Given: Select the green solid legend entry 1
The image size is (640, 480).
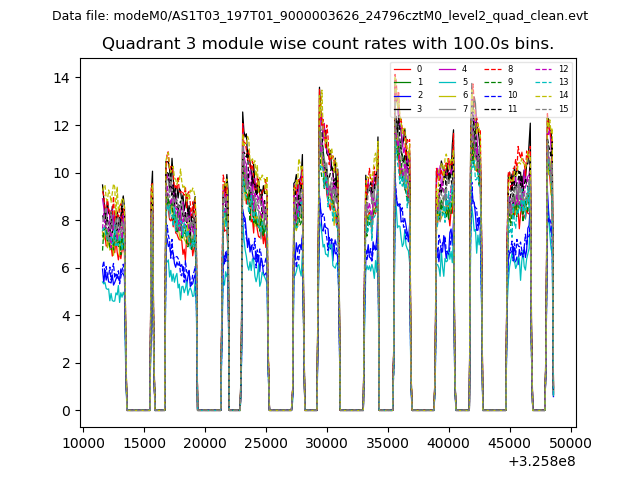Looking at the screenshot, I should tap(409, 82).
